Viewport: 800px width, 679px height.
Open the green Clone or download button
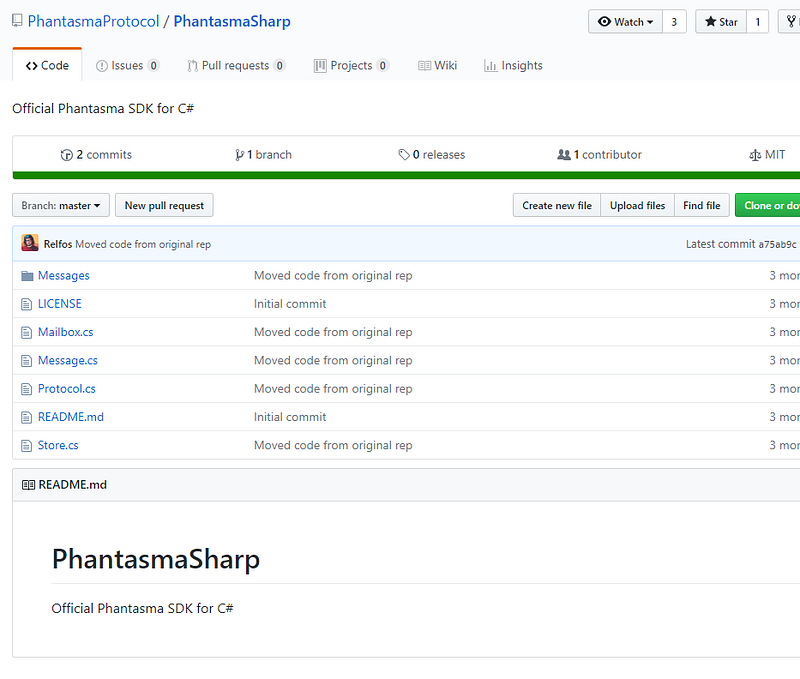click(x=767, y=205)
